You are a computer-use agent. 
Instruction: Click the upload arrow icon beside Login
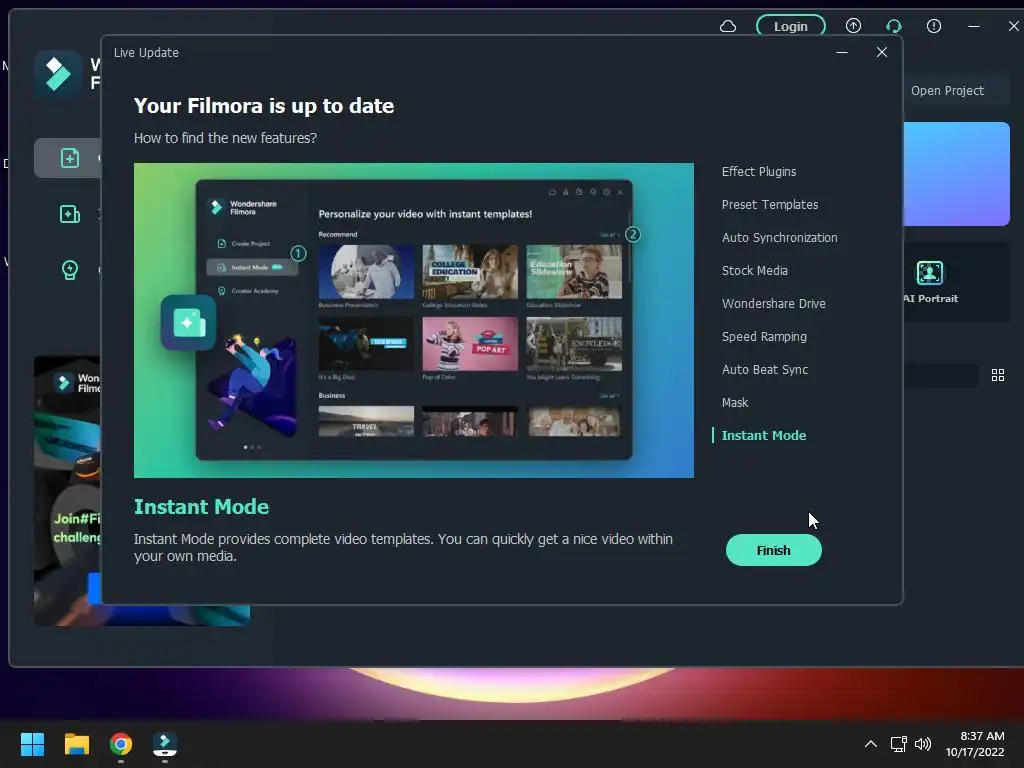pos(853,25)
